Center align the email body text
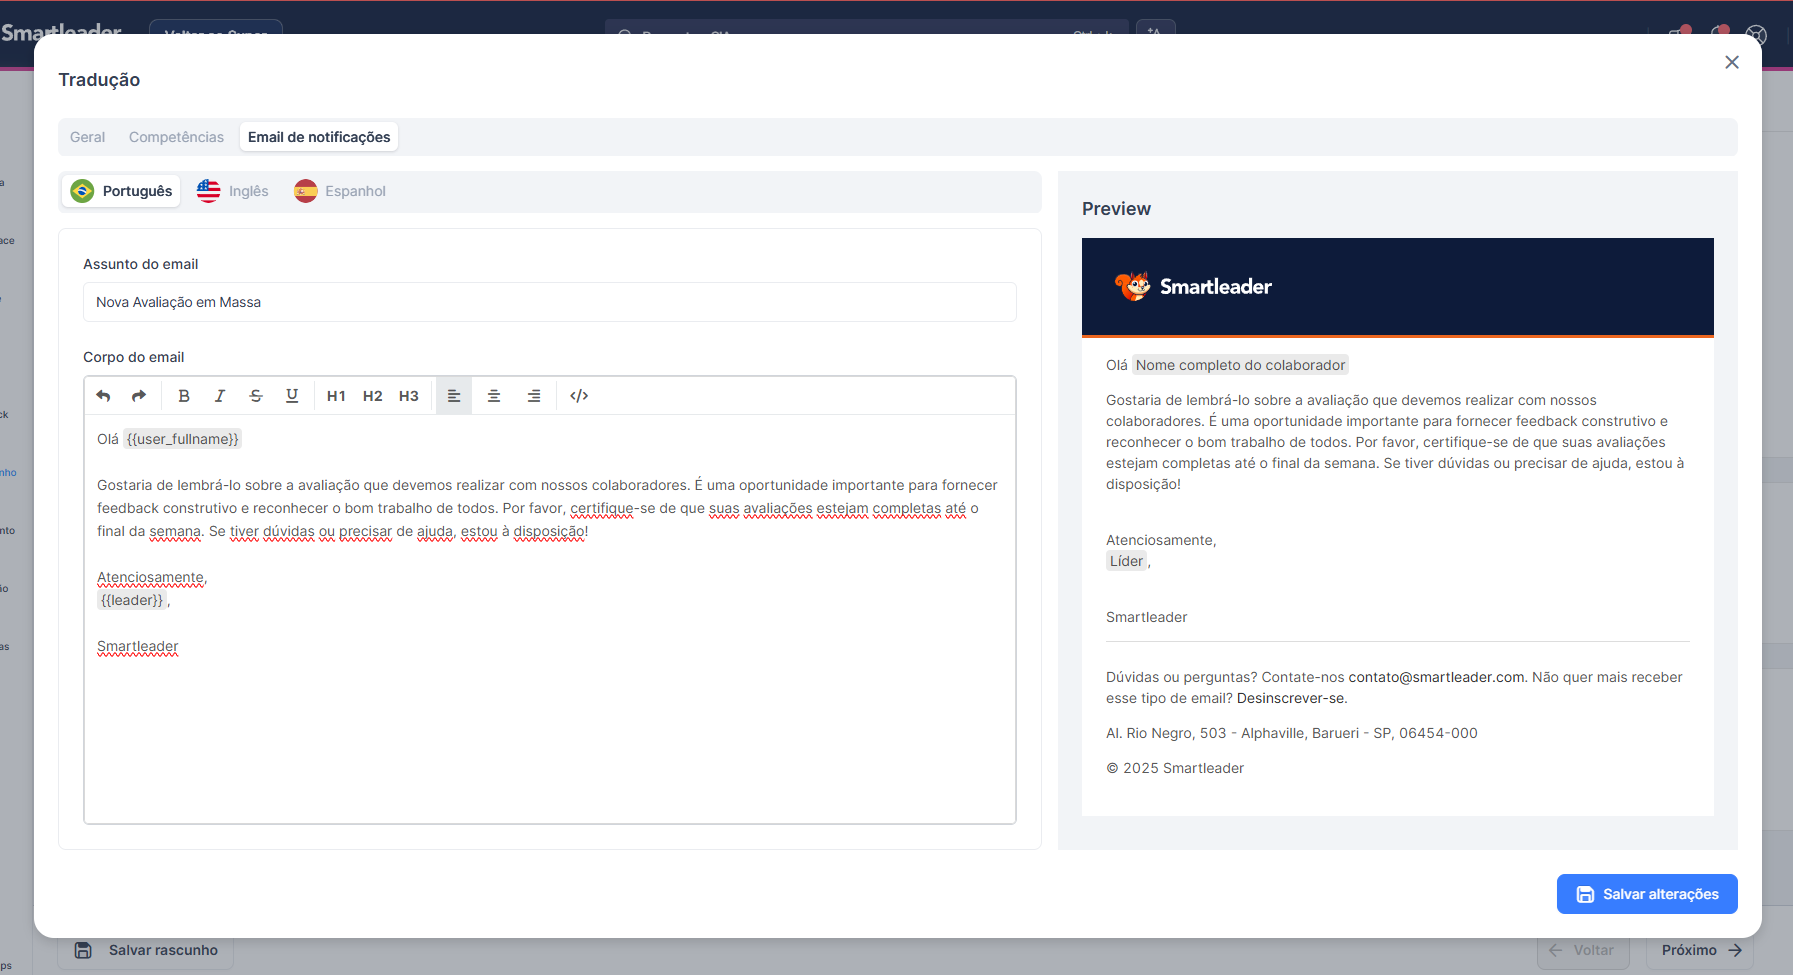The image size is (1793, 975). 494,396
